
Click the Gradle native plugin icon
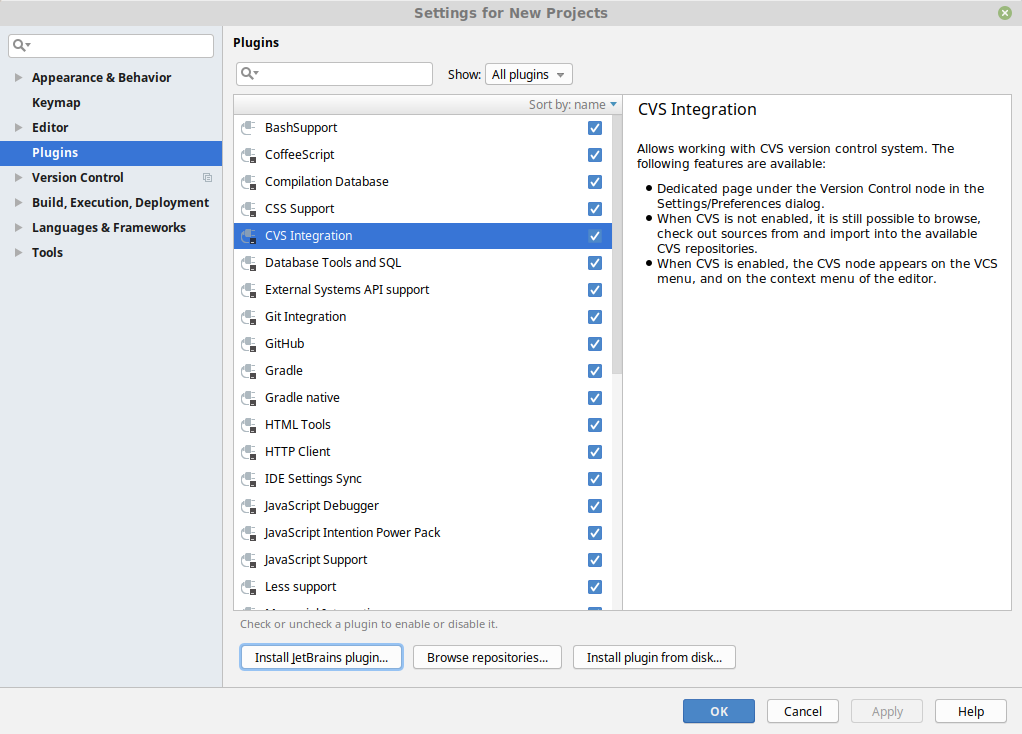coord(248,398)
